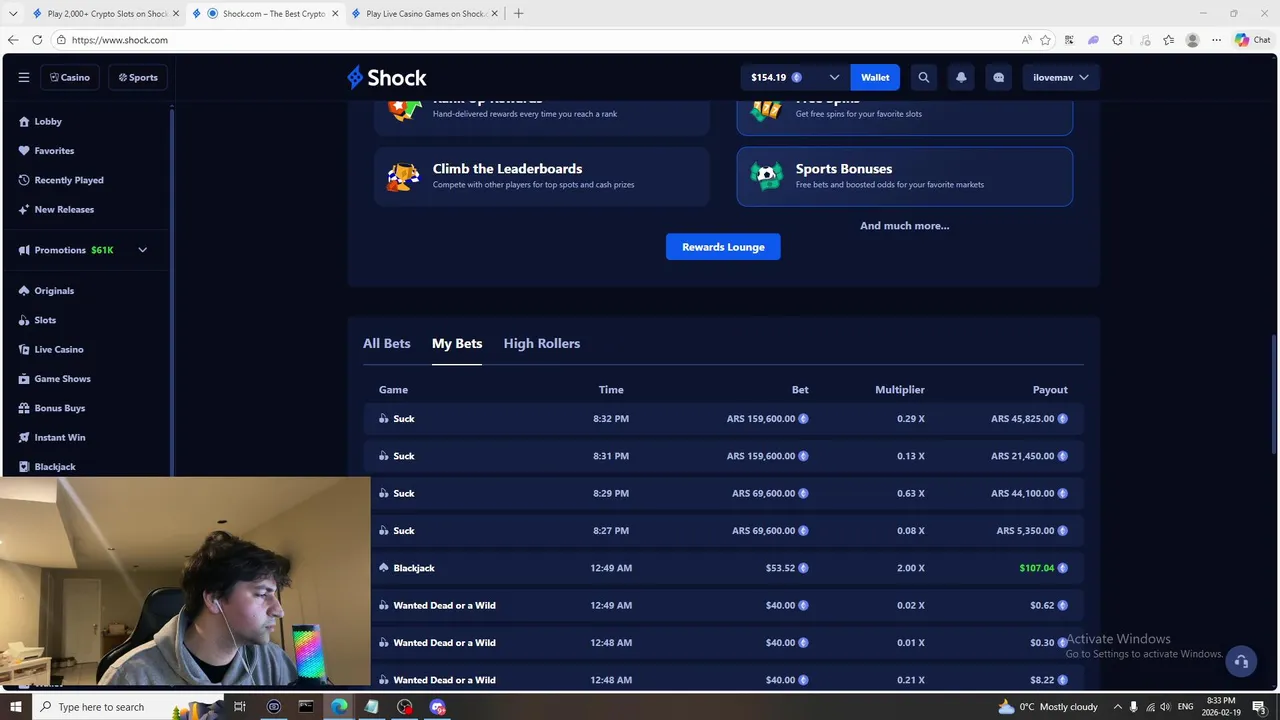Viewport: 1280px width, 720px height.
Task: Open the support headset floating button
Action: click(x=1241, y=661)
